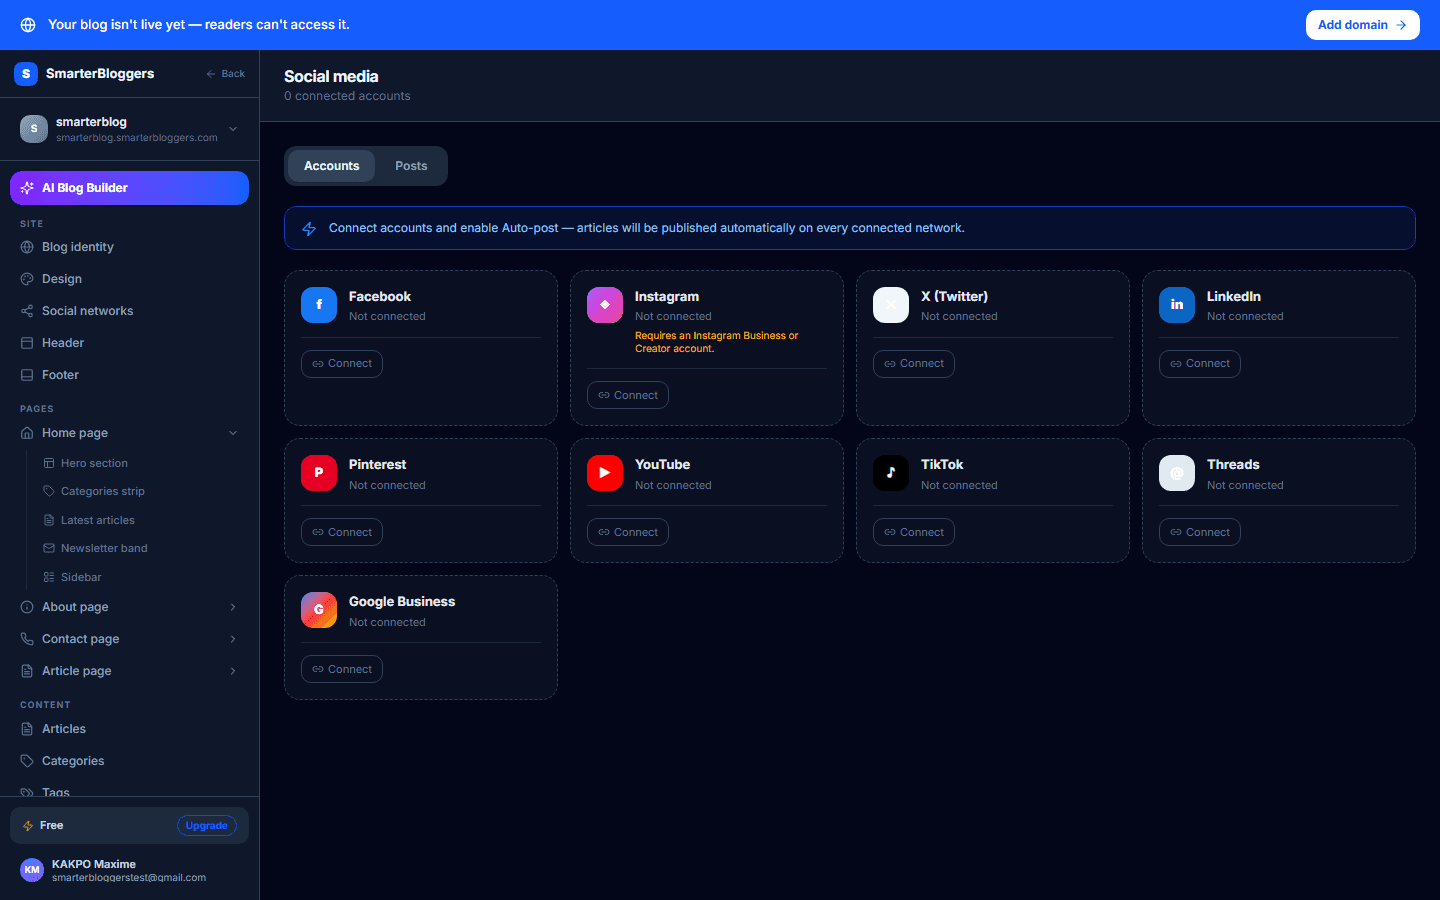This screenshot has width=1440, height=900.
Task: Connect the TikTok account
Action: point(914,532)
